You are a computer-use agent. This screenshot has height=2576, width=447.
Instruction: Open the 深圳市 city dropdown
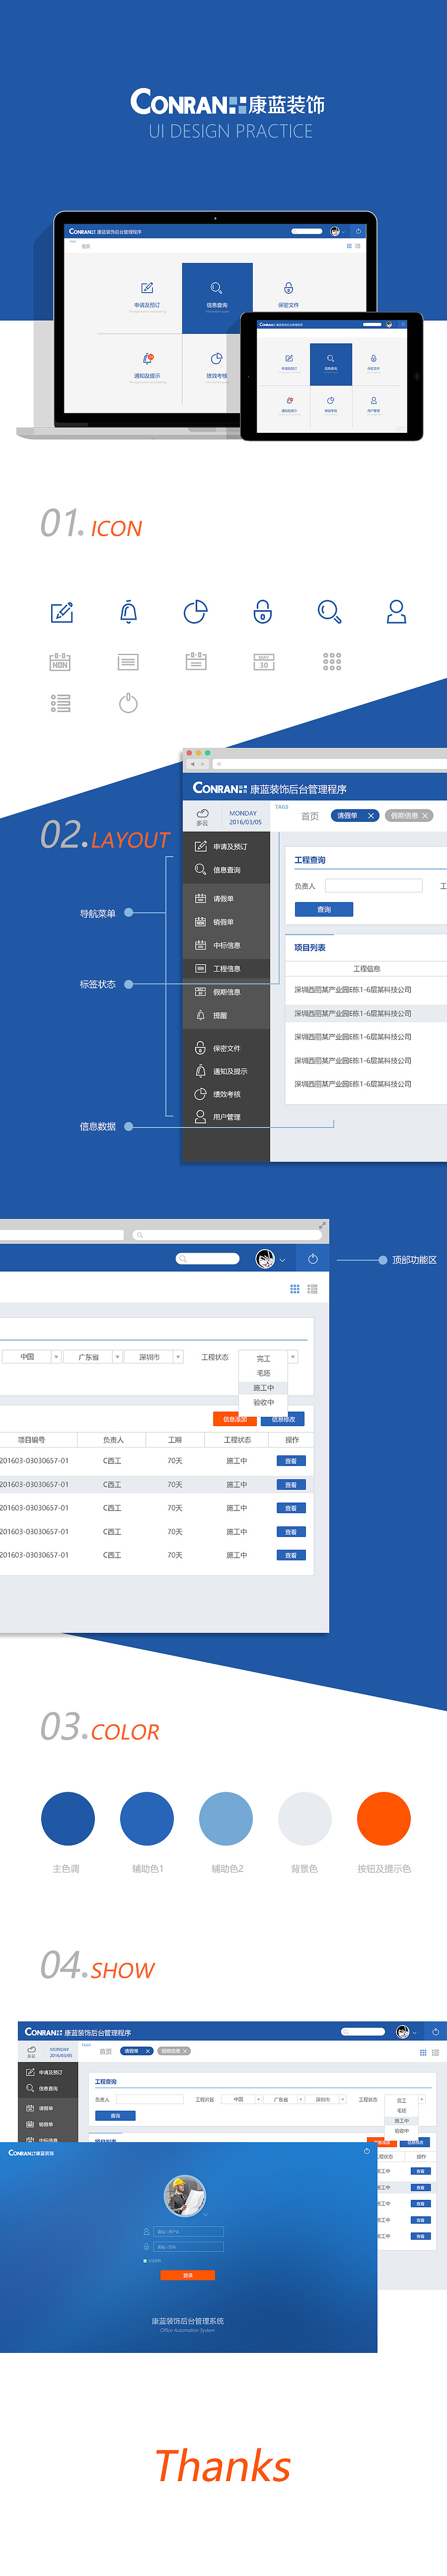[x=154, y=1357]
